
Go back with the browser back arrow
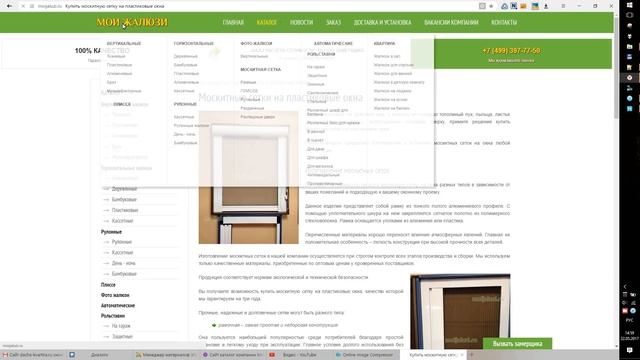tap(9, 6)
